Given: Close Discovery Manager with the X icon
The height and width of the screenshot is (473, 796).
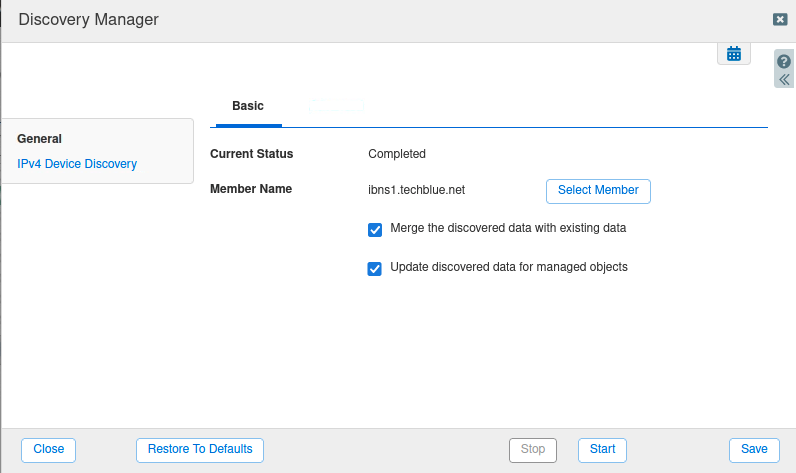Looking at the screenshot, I should [x=779, y=19].
